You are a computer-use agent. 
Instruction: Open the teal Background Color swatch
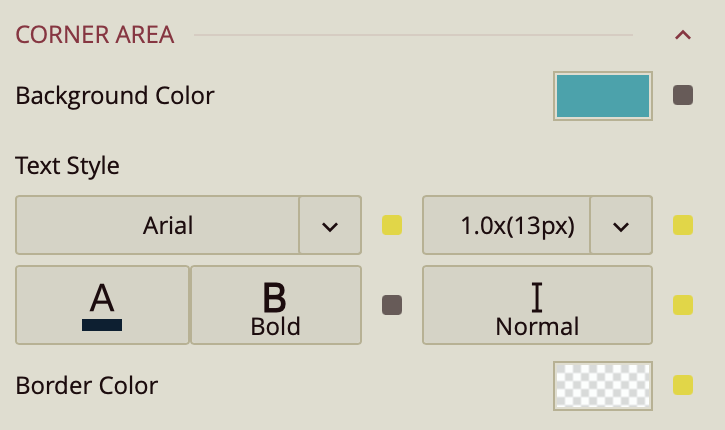[x=602, y=96]
